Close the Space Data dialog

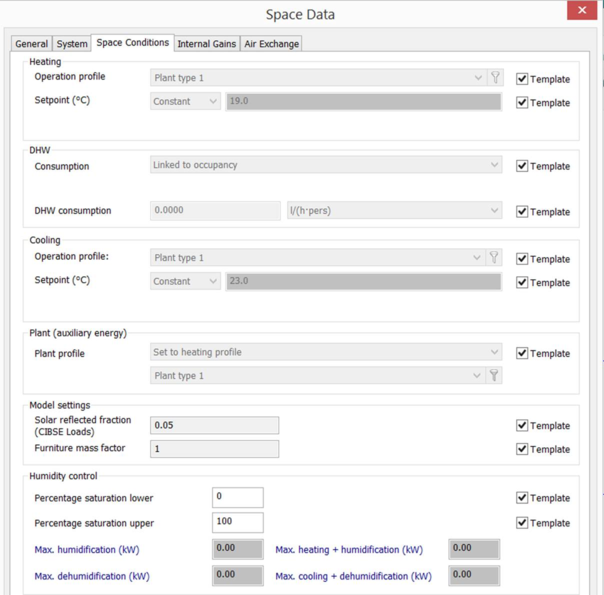click(x=582, y=11)
